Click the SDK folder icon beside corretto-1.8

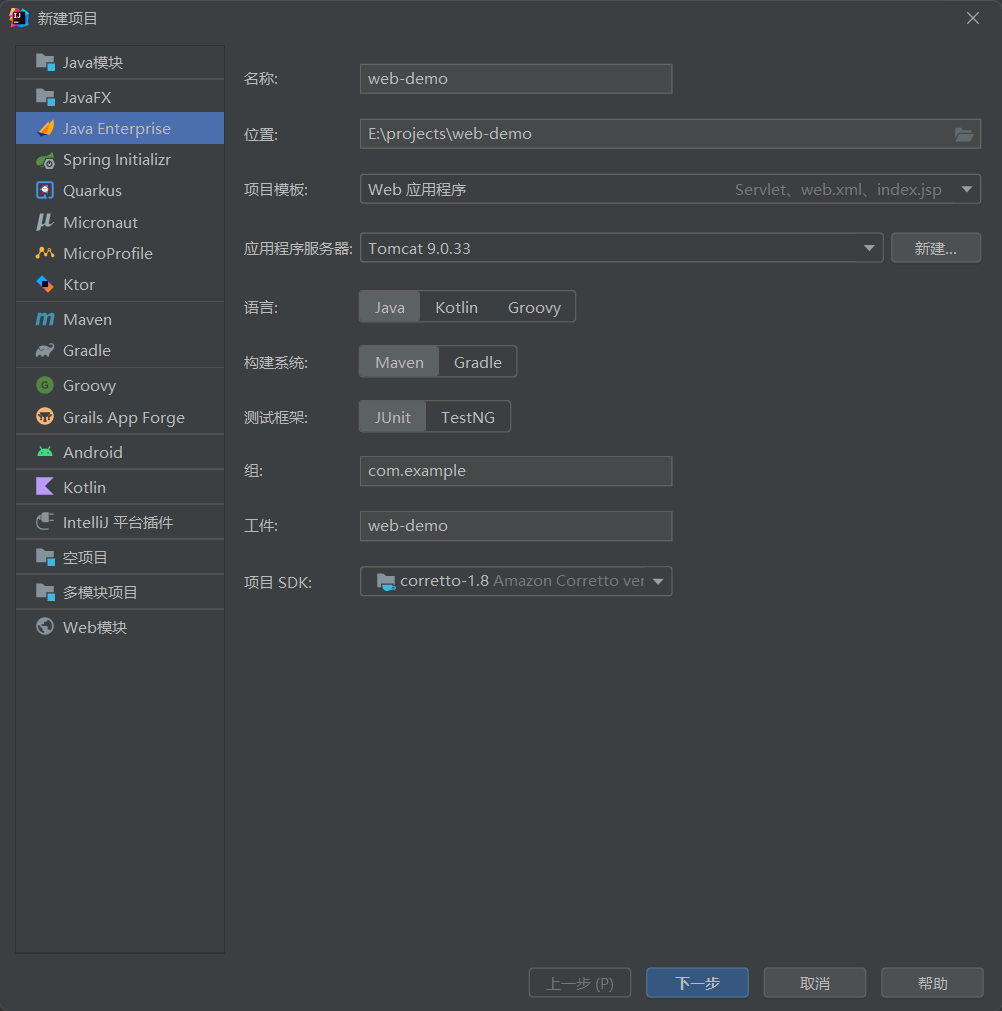[386, 582]
